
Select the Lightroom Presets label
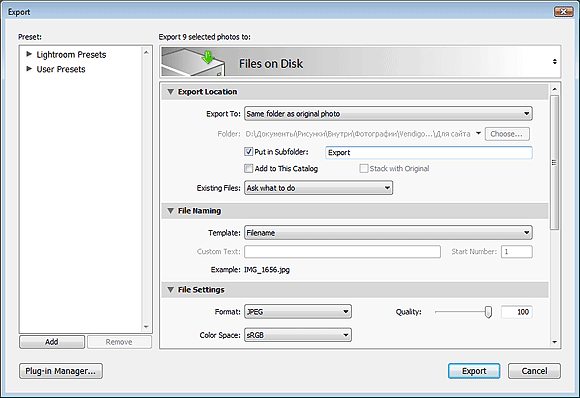[x=71, y=55]
